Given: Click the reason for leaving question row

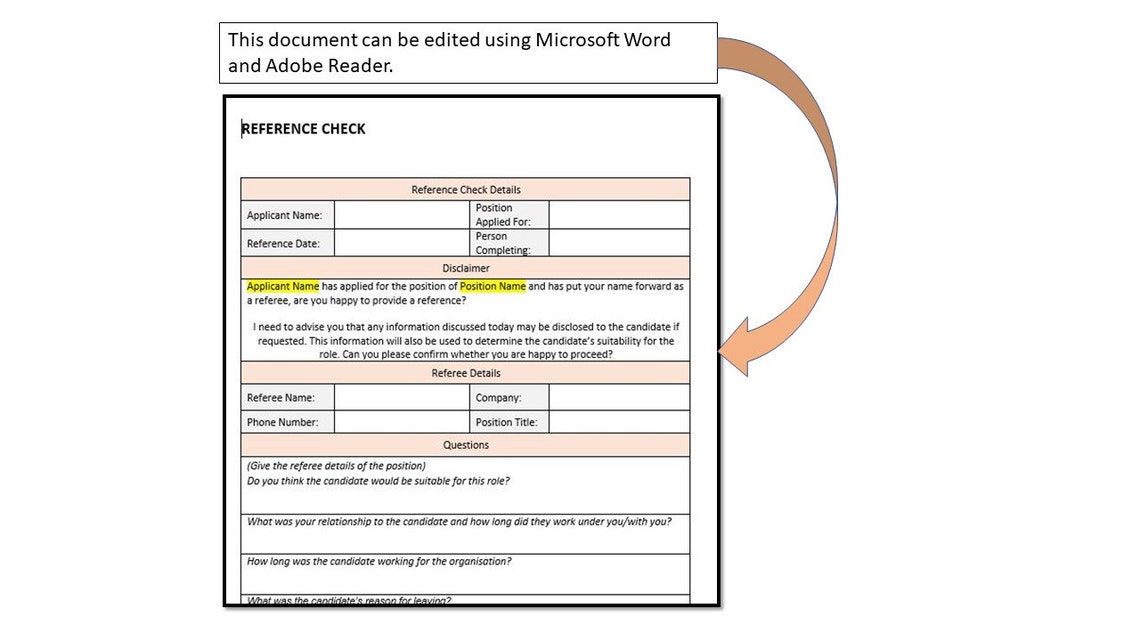Looking at the screenshot, I should coord(465,597).
